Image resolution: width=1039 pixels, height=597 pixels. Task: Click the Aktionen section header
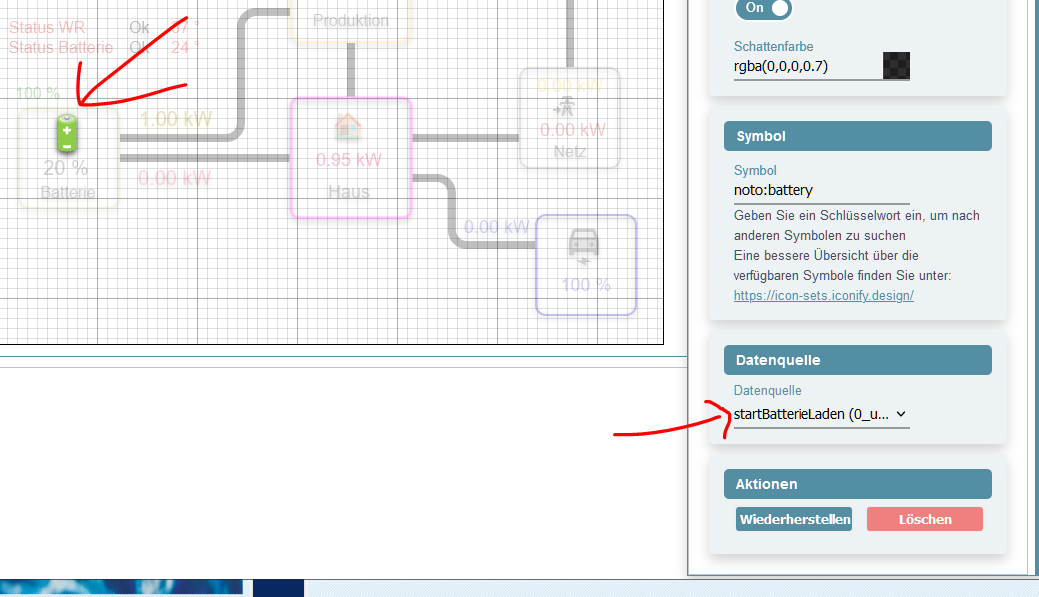coord(857,484)
